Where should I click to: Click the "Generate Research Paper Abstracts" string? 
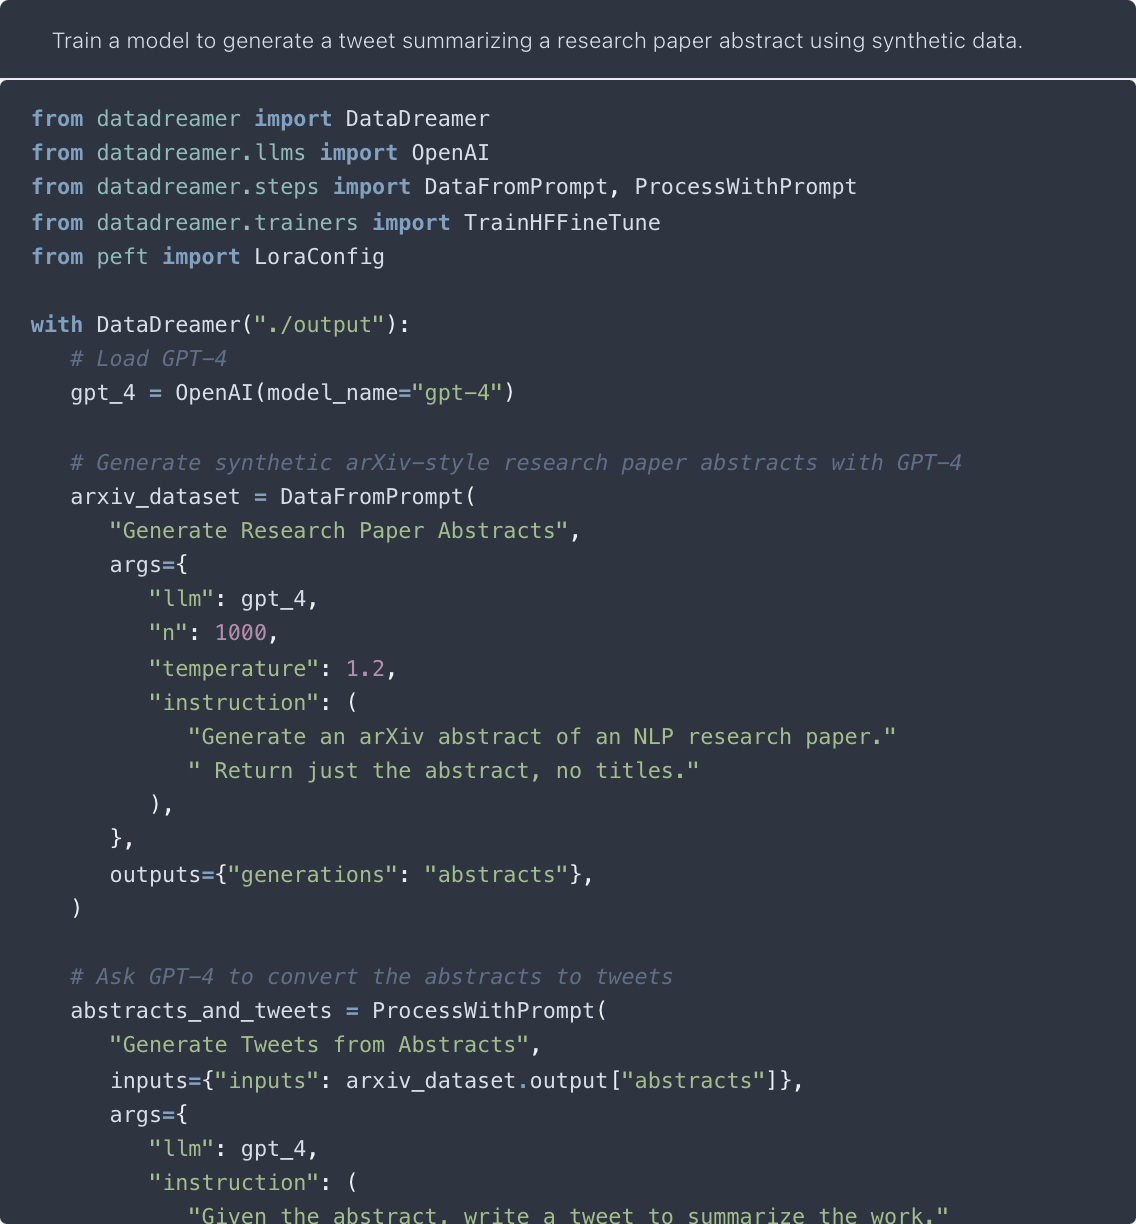(339, 531)
